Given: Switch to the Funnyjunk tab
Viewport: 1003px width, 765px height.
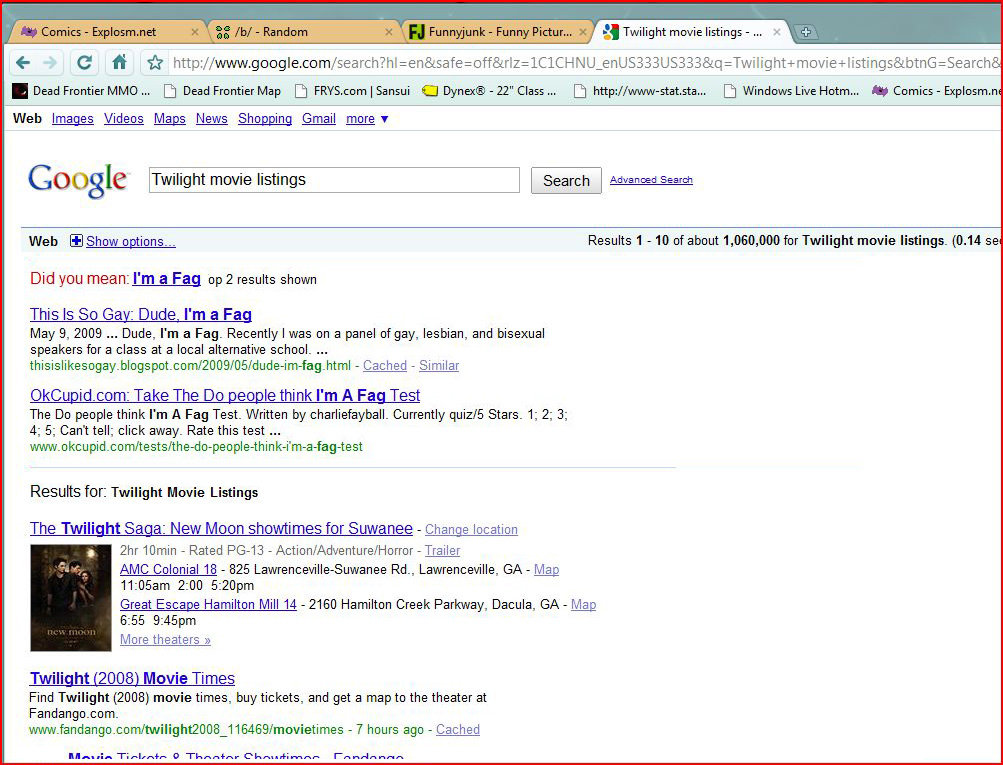Looking at the screenshot, I should point(498,32).
